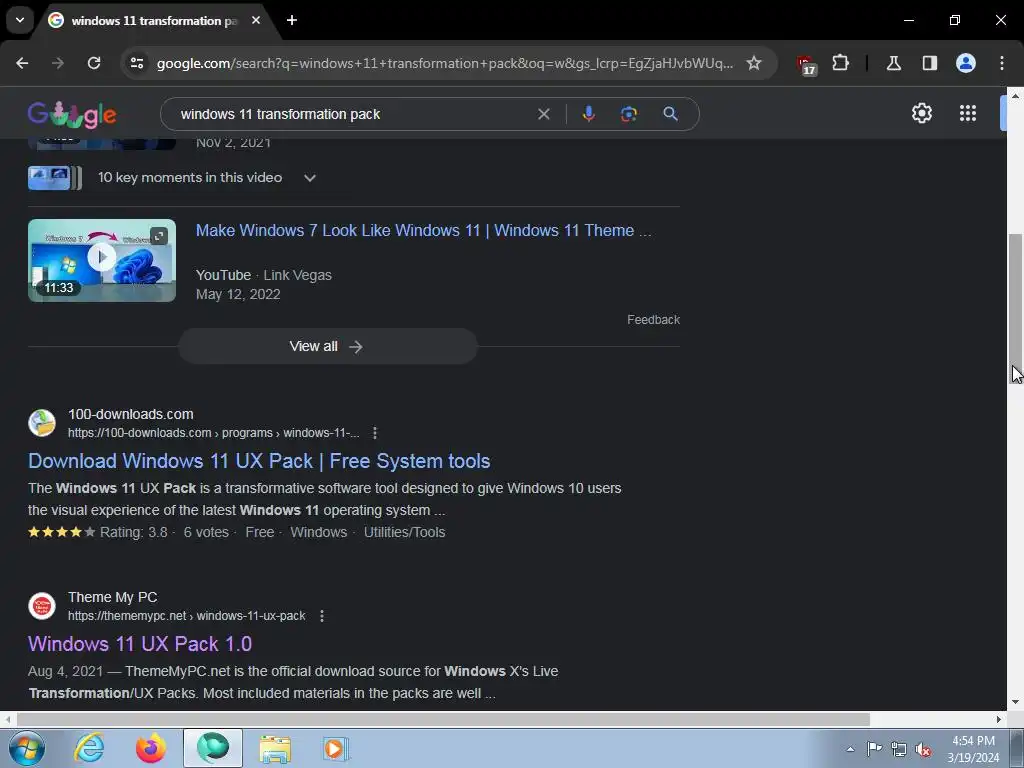This screenshot has height=768, width=1024.
Task: Click the Feedback link
Action: coord(653,319)
